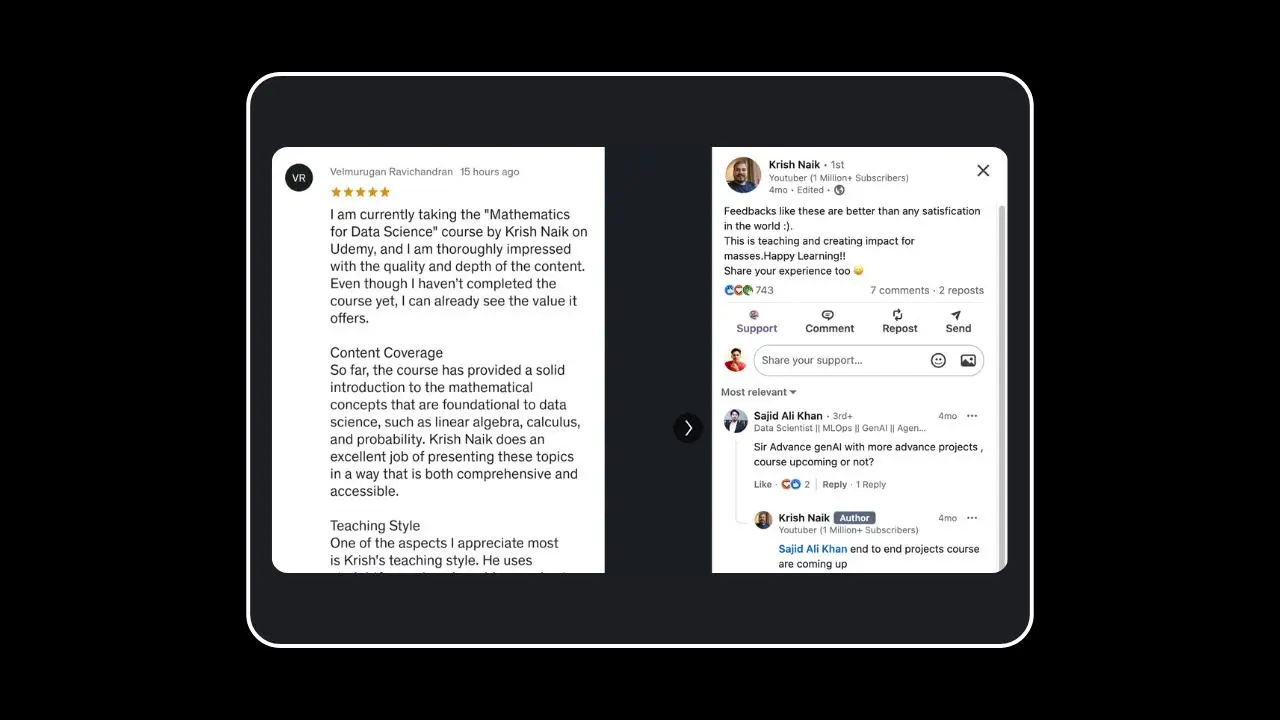Open the Comment action
The height and width of the screenshot is (720, 1280).
click(x=829, y=321)
